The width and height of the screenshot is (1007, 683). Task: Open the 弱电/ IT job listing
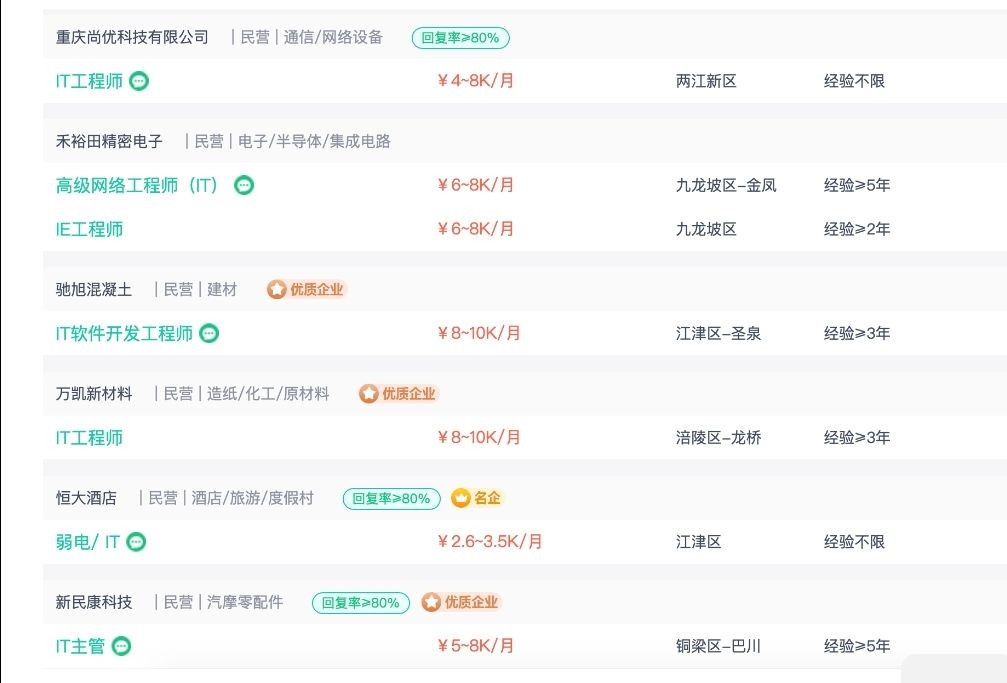click(x=87, y=542)
